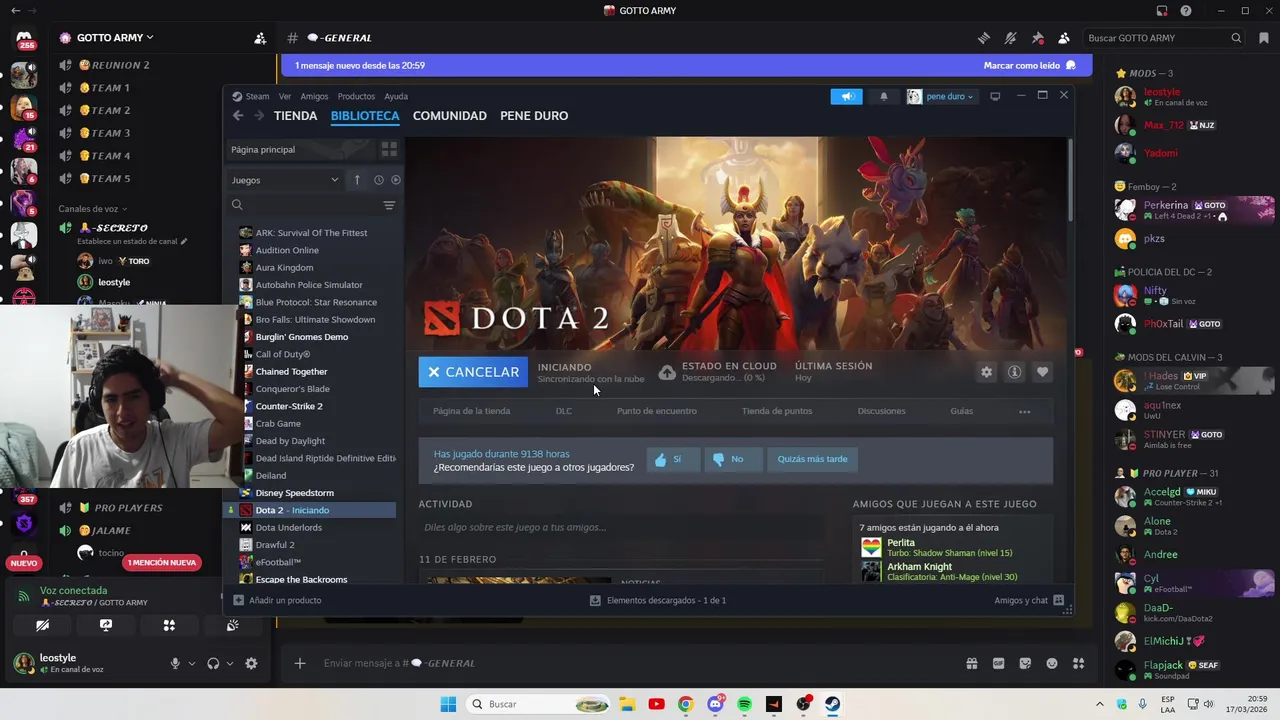
Task: Show ready-to-play games icon in Steam sidebar
Action: click(396, 180)
